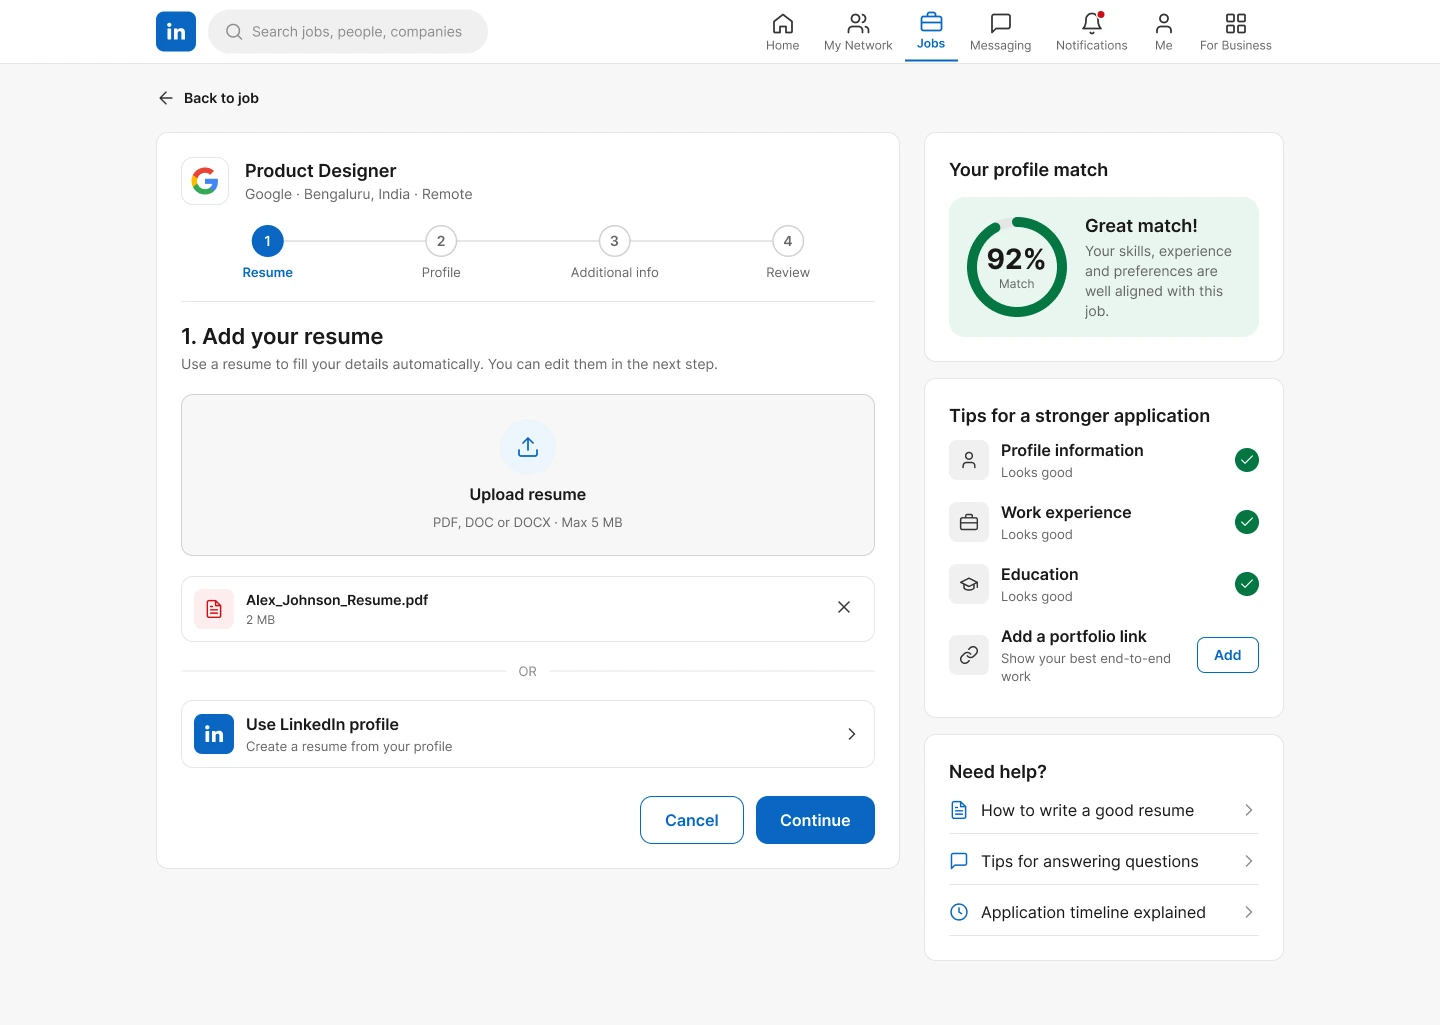Open Tips for answering questions
Screen dimensions: 1440x1025
click(x=1104, y=861)
